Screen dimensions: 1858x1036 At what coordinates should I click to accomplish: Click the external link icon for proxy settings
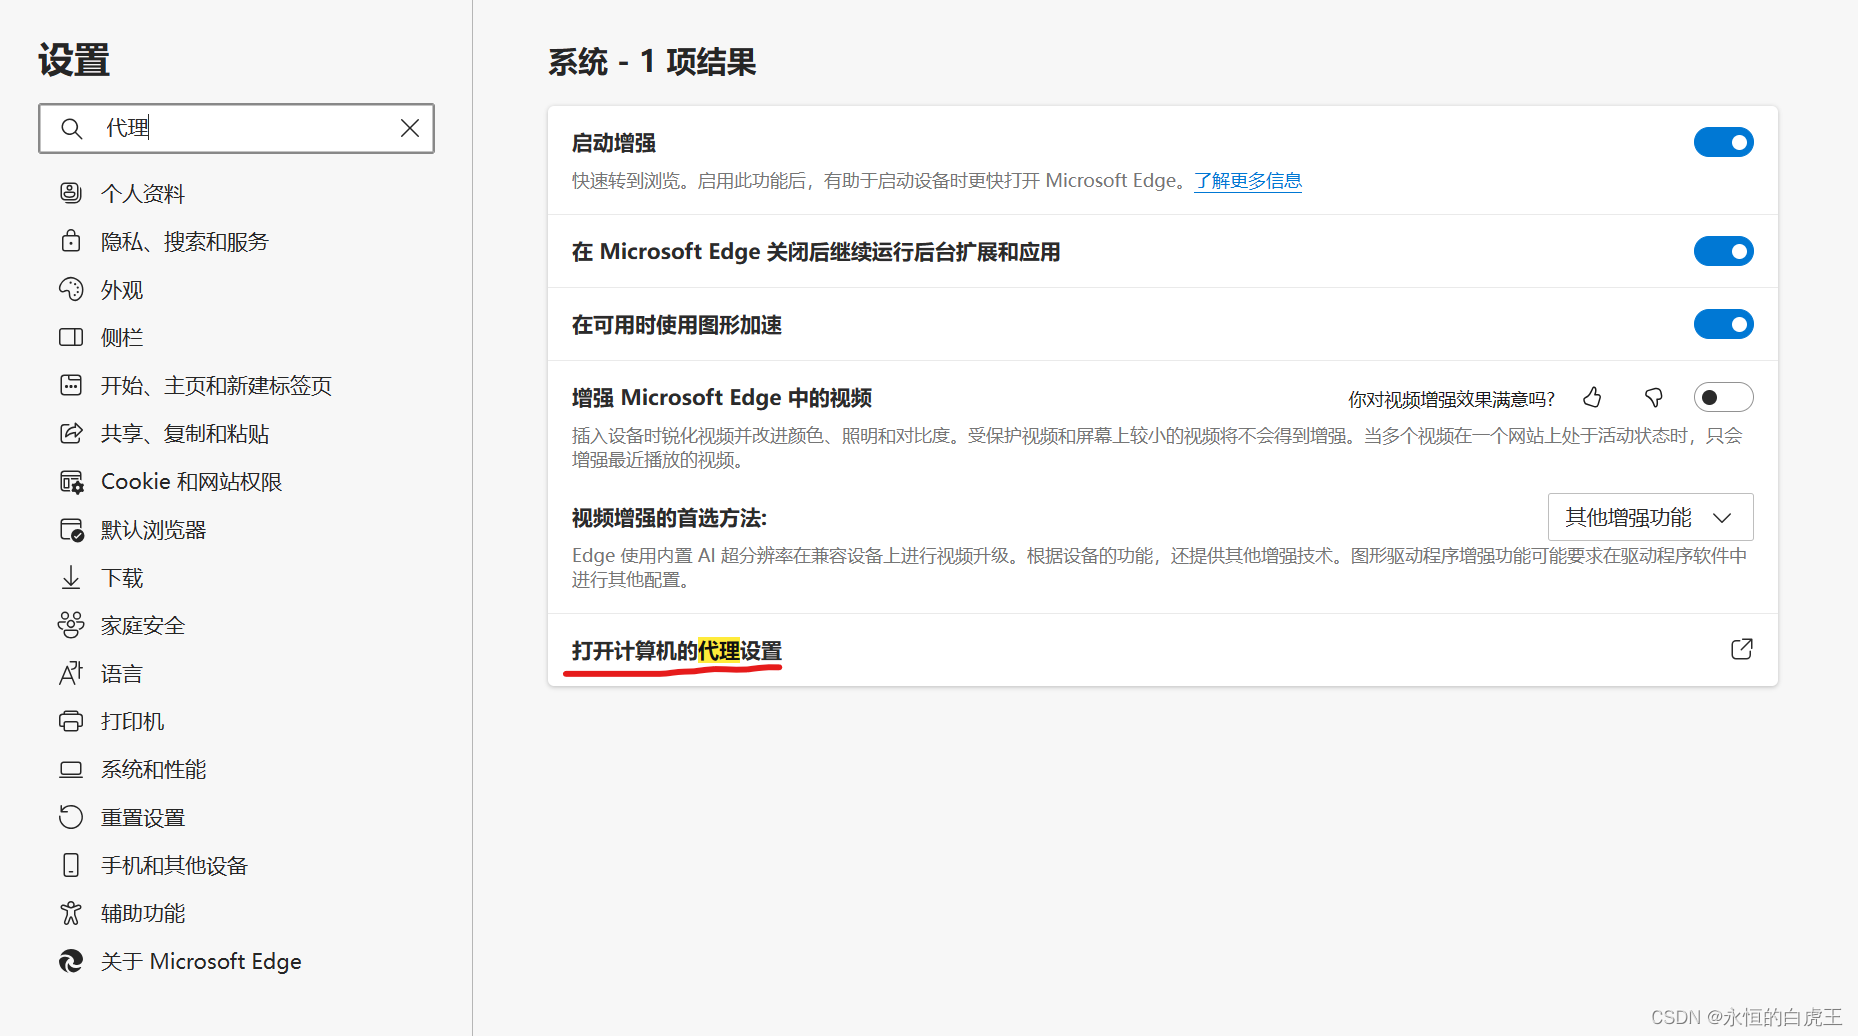click(1741, 649)
